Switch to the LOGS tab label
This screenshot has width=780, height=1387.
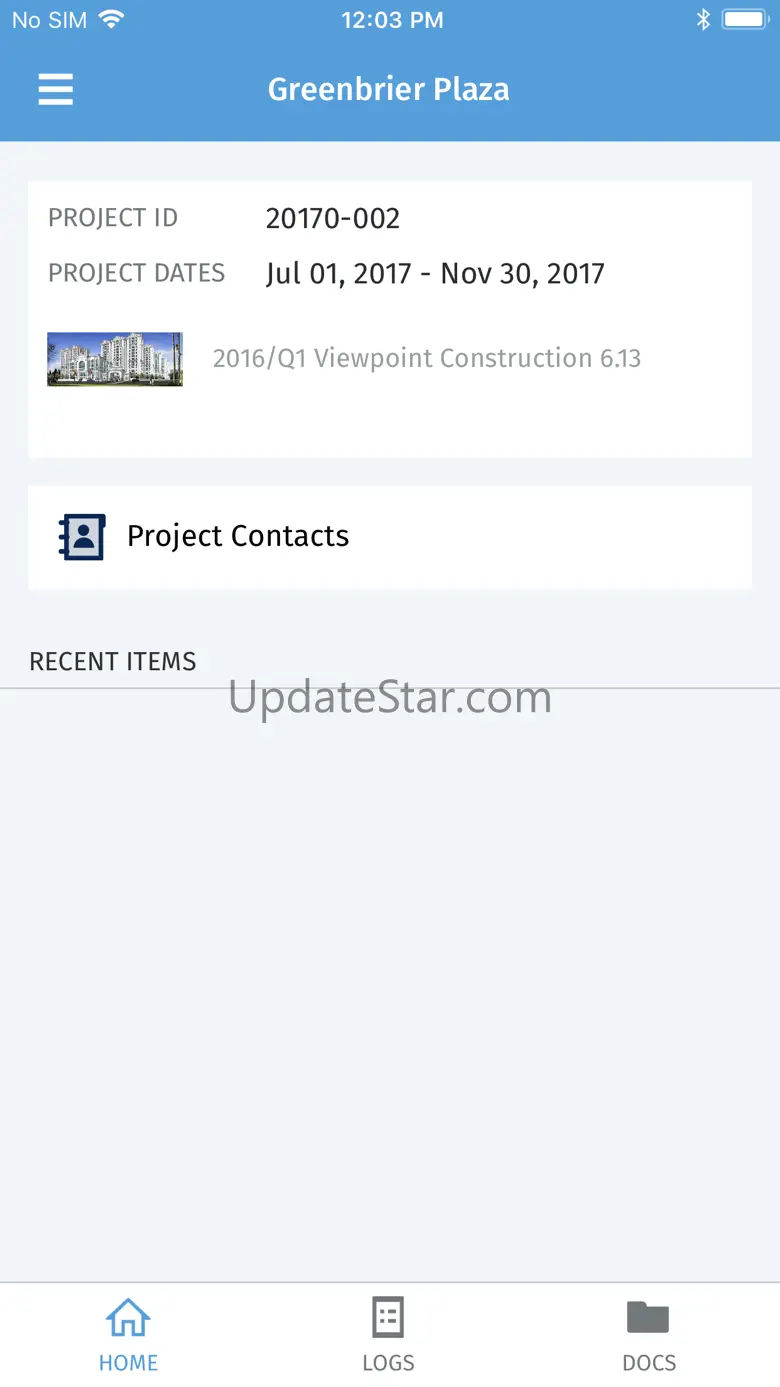point(388,1363)
